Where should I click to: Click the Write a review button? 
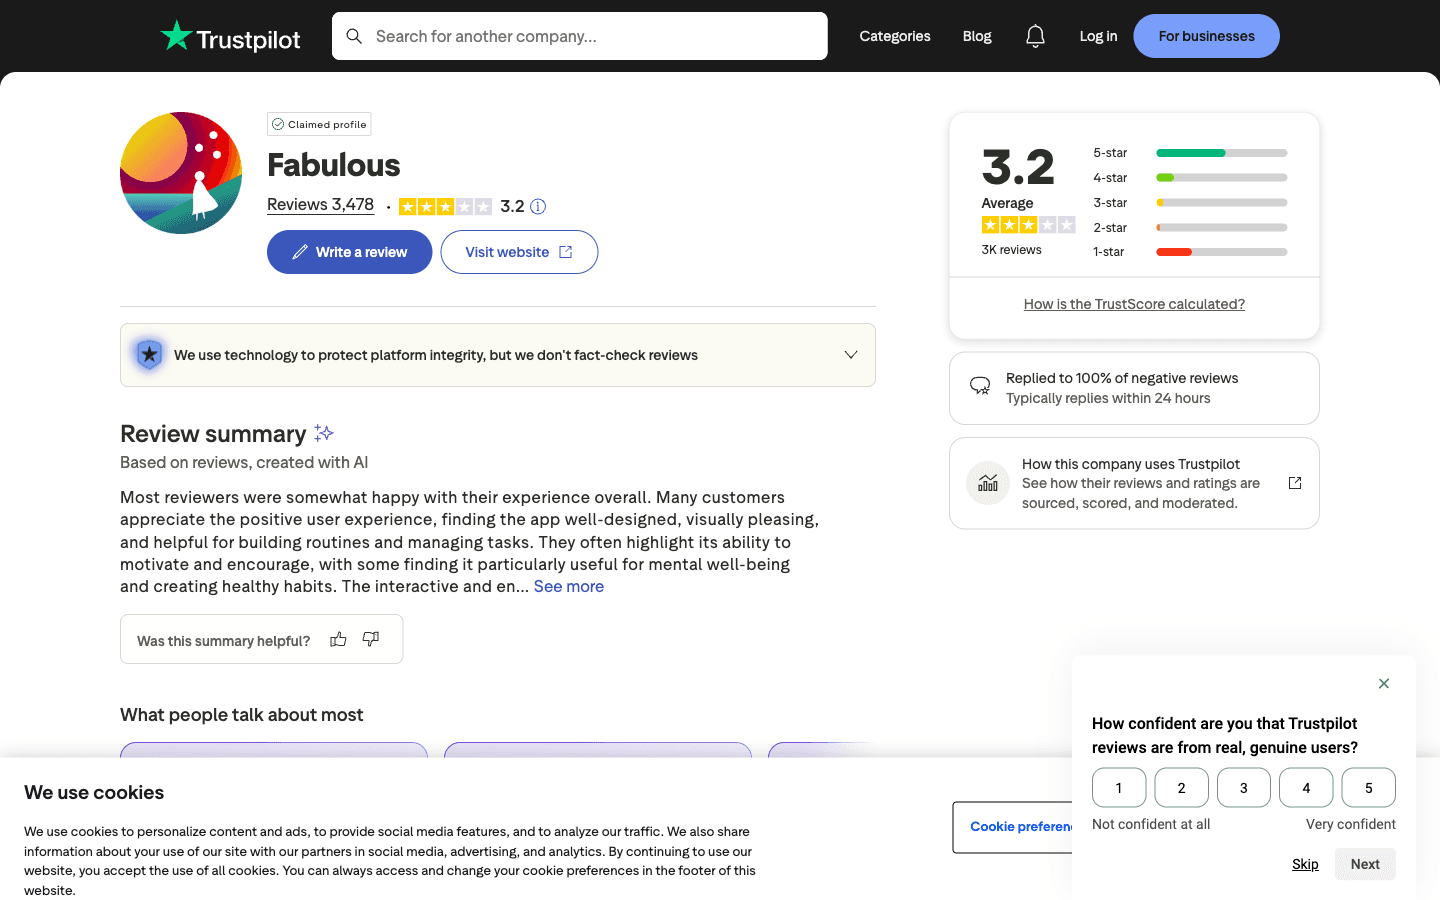349,251
